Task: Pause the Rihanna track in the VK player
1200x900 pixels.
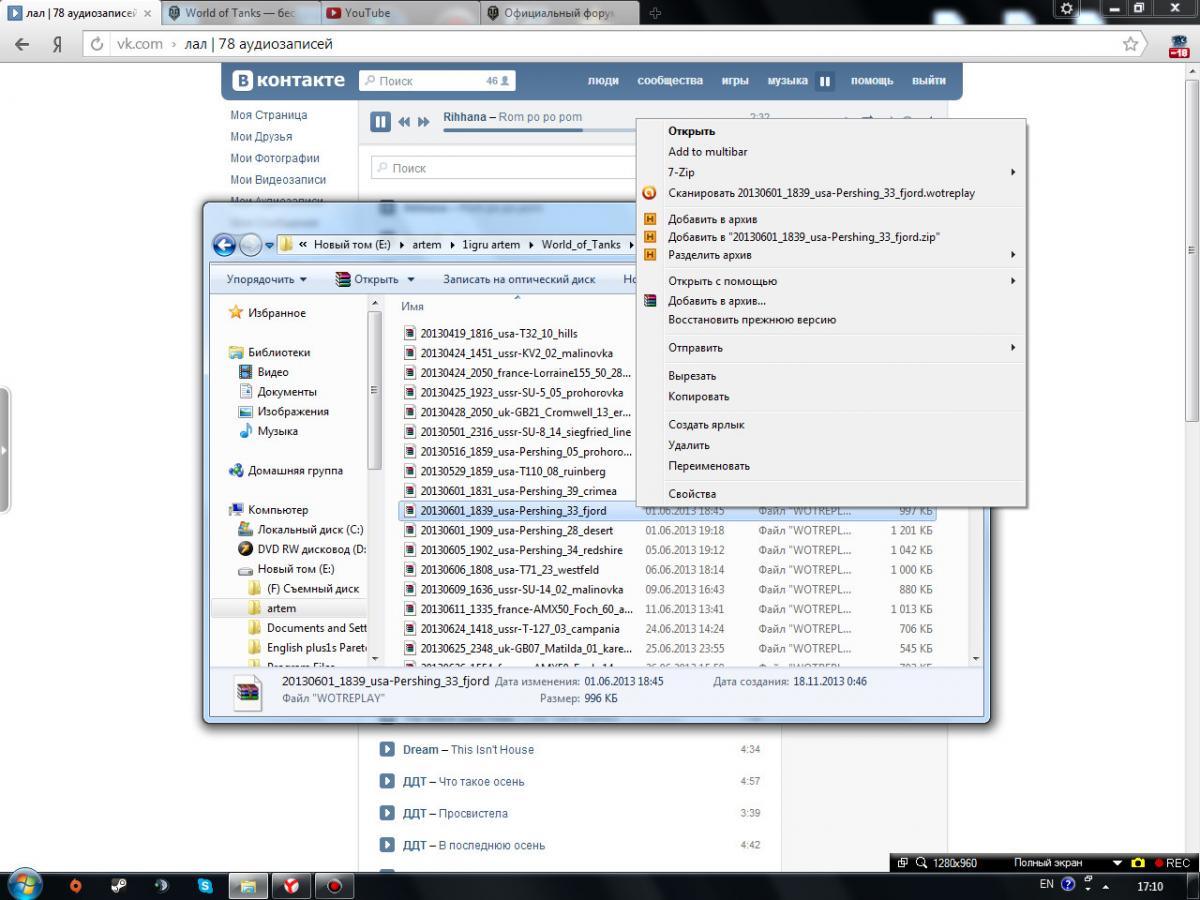Action: click(380, 122)
